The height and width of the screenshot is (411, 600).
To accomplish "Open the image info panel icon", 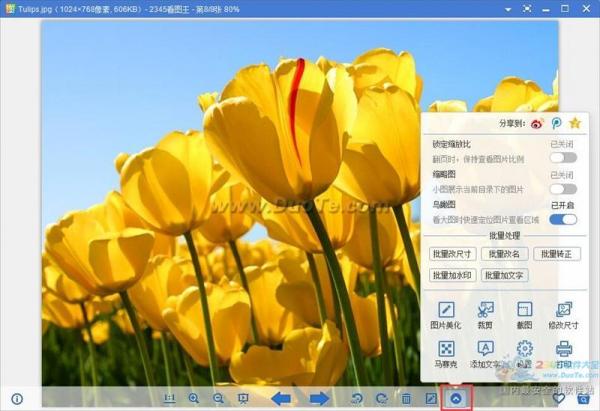I will pyautogui.click(x=17, y=399).
